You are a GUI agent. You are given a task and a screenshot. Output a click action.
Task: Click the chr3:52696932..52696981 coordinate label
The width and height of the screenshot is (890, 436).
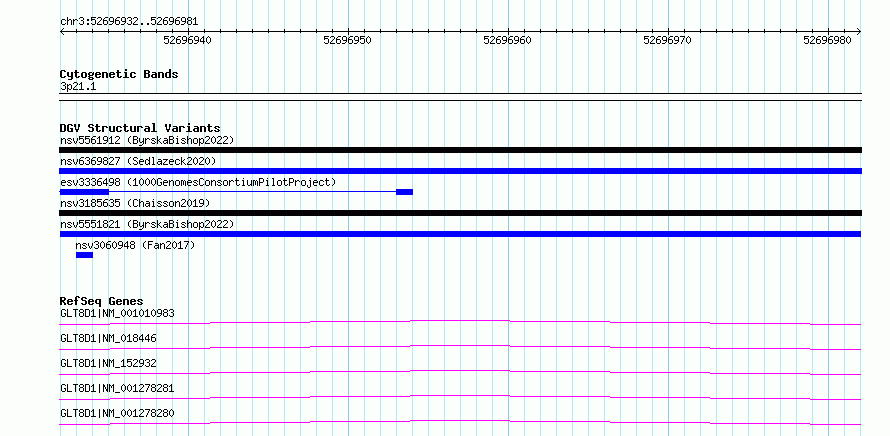tap(129, 22)
